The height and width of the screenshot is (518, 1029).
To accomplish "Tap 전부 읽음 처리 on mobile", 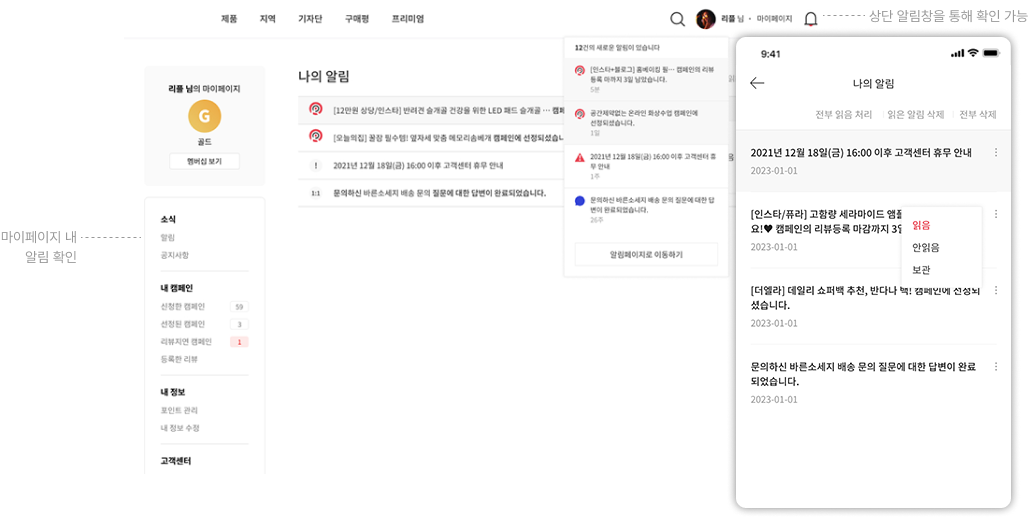I will [x=843, y=115].
